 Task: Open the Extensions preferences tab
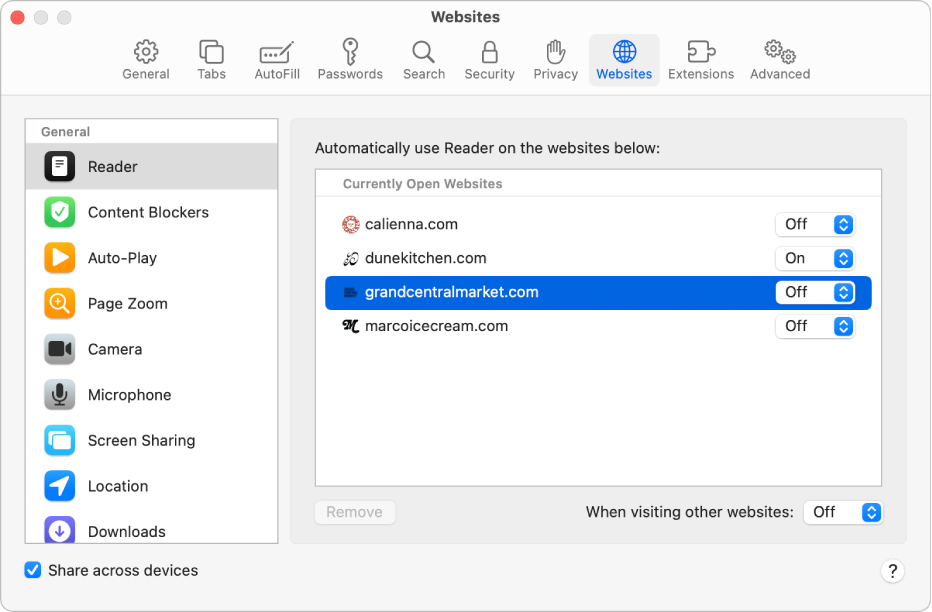pos(701,60)
